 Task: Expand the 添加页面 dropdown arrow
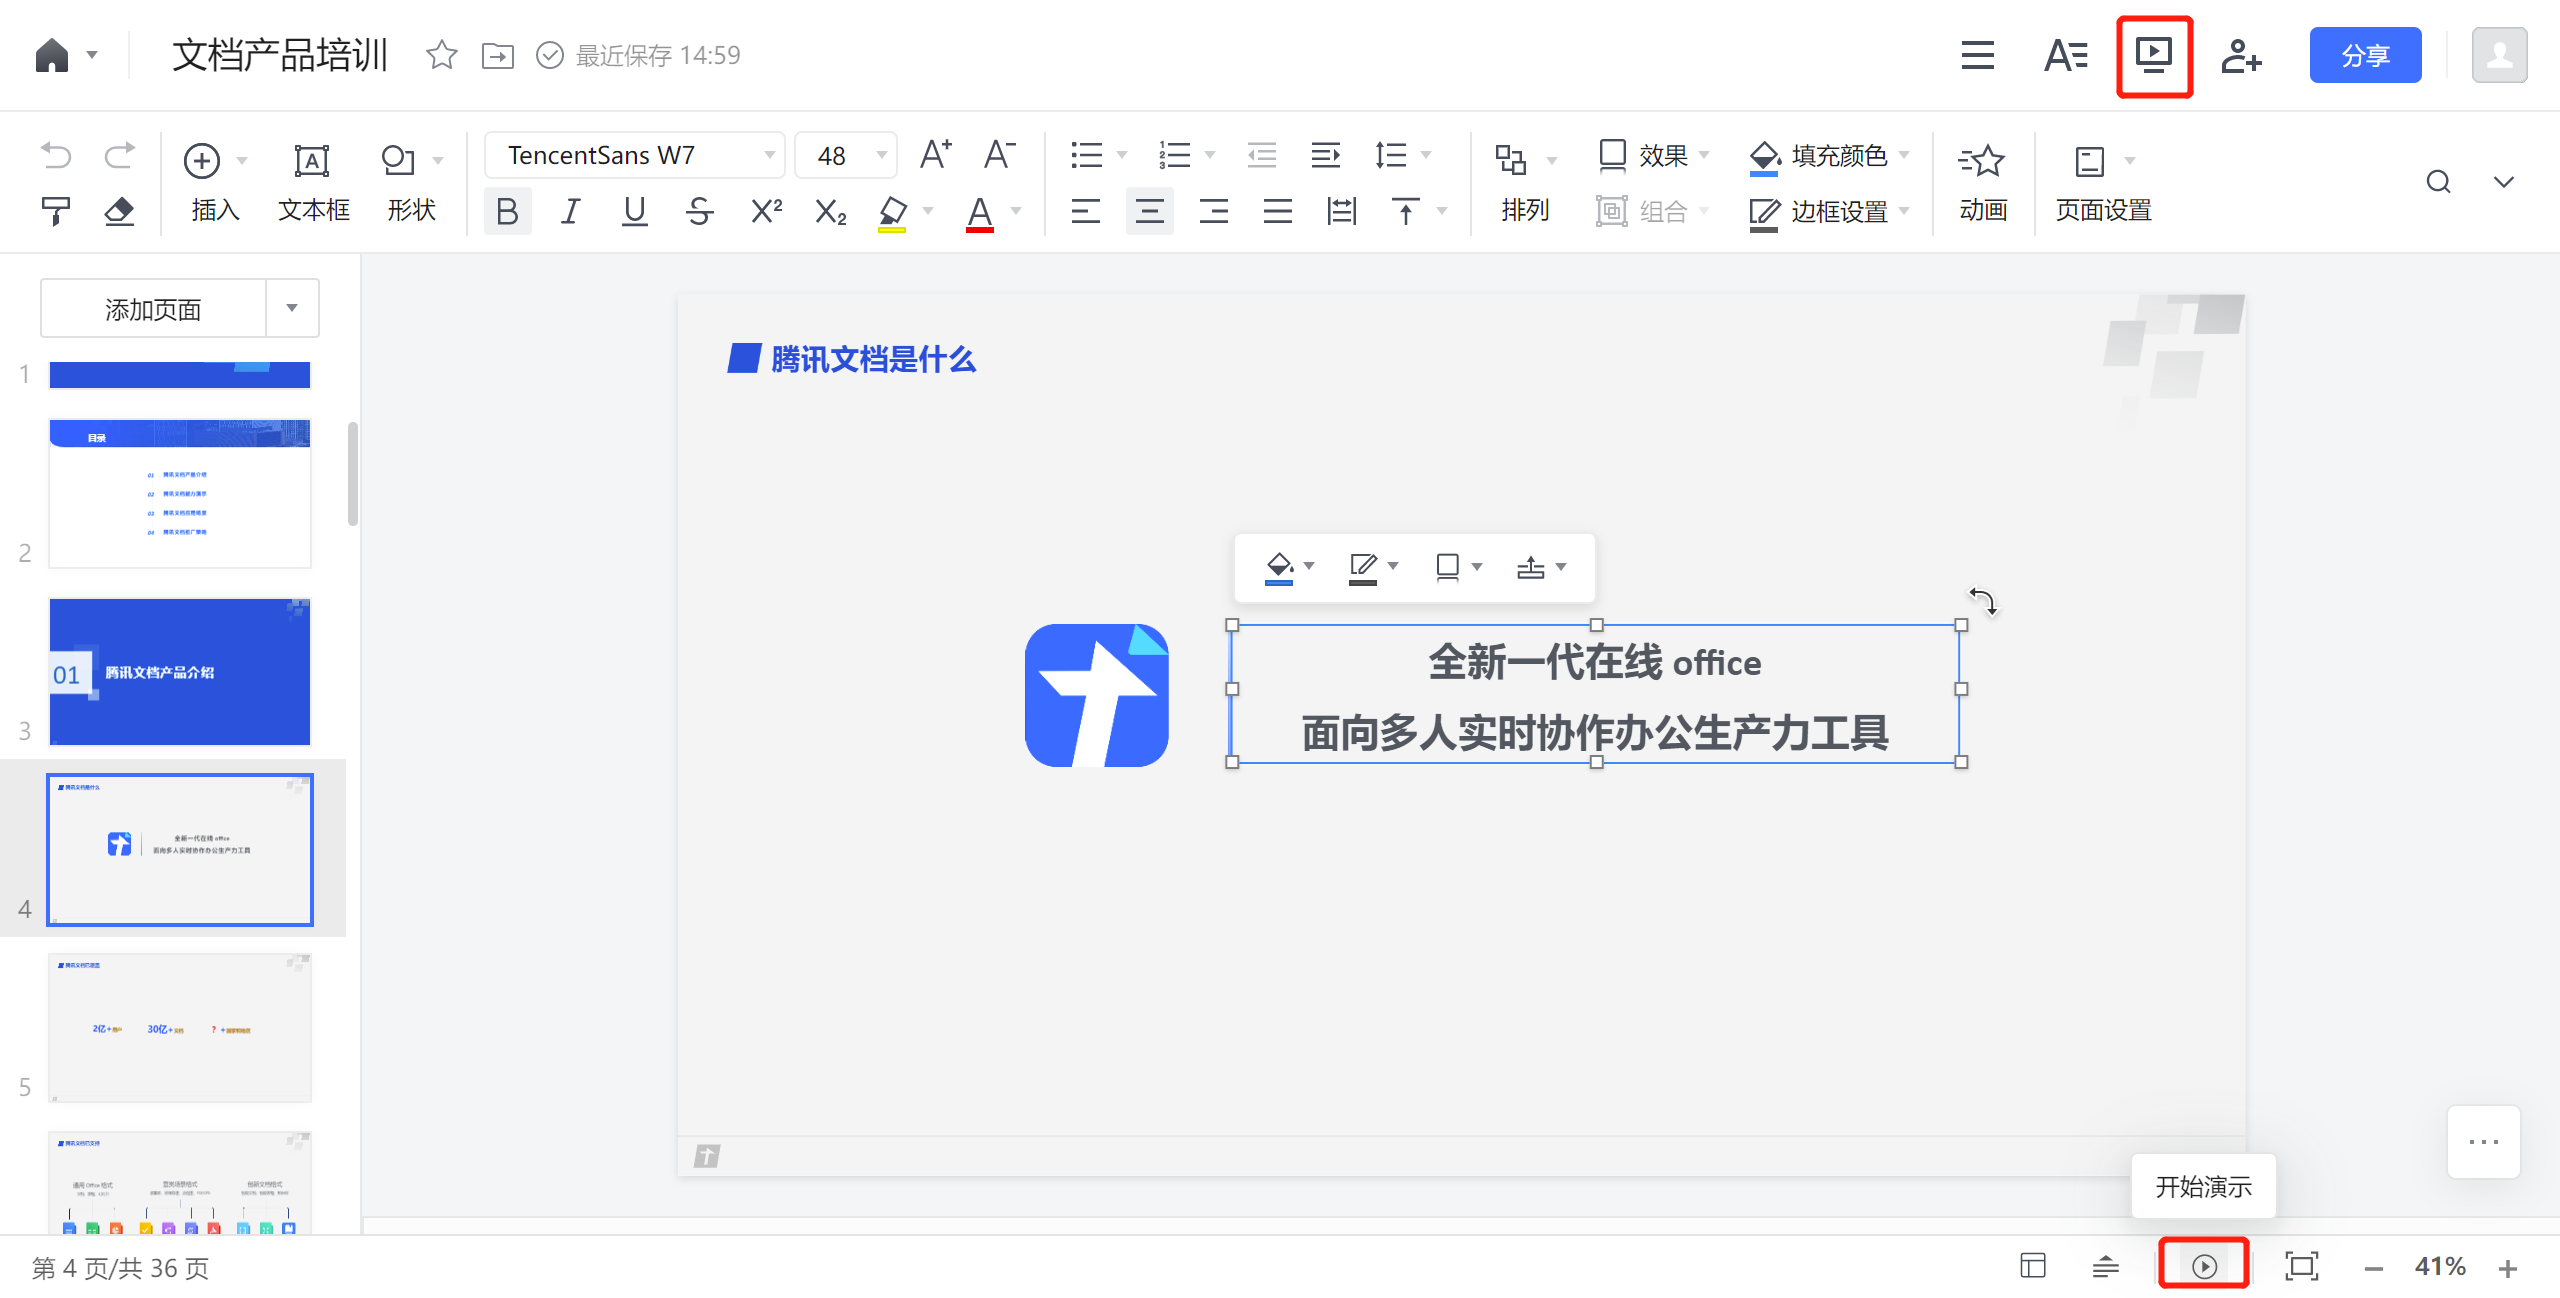292,308
